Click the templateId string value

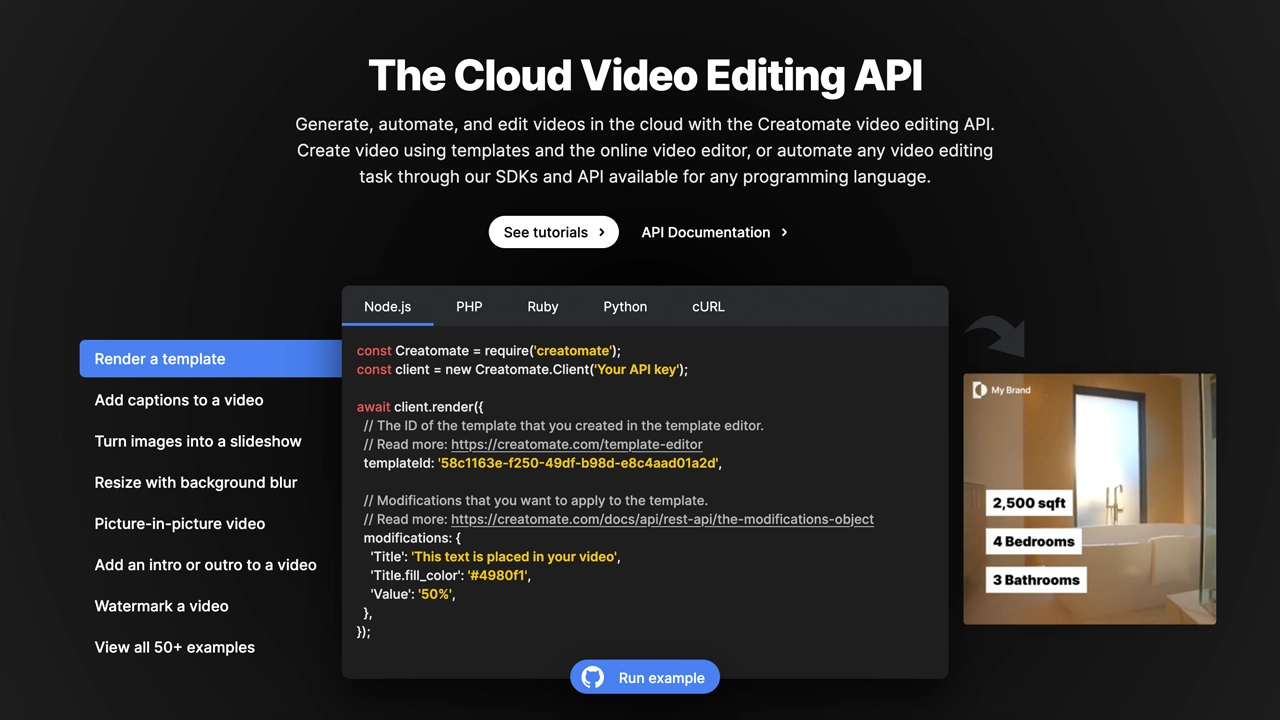coord(578,463)
